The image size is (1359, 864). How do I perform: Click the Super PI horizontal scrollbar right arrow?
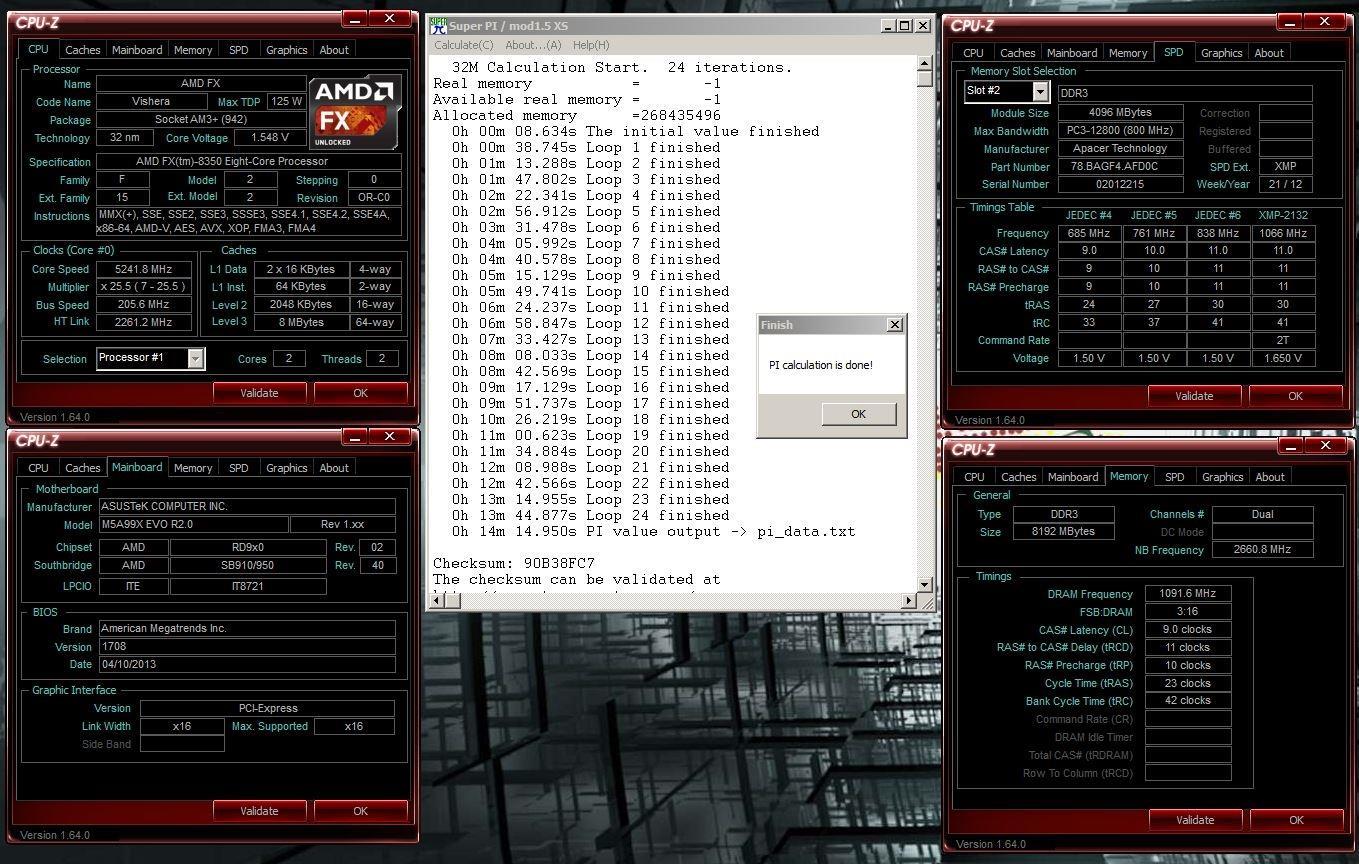tap(909, 600)
